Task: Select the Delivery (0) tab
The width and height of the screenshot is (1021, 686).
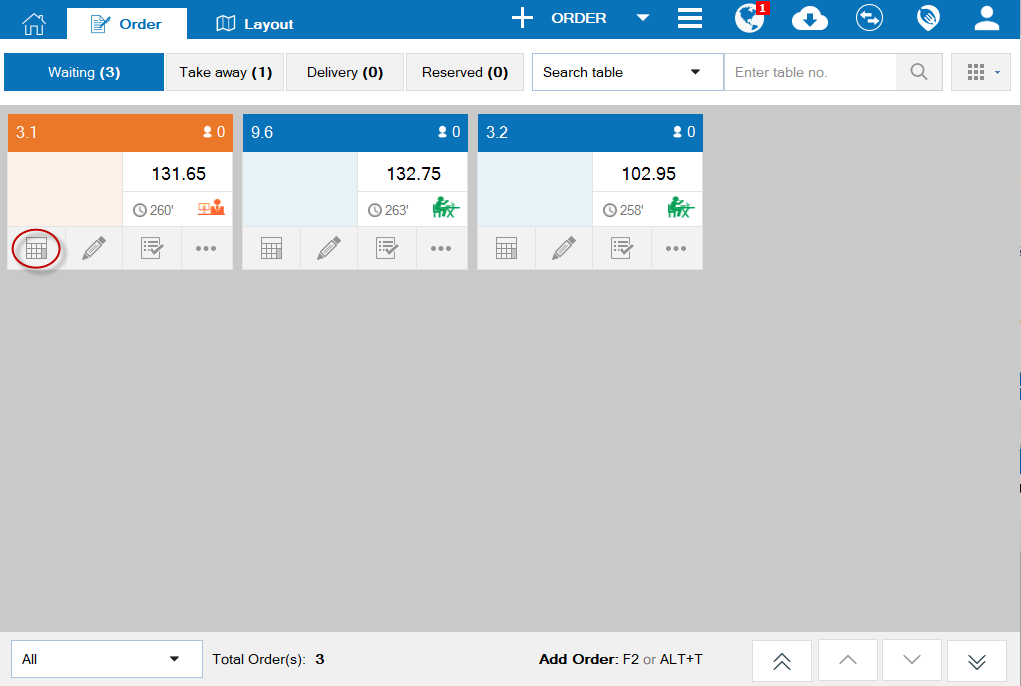Action: tap(344, 72)
